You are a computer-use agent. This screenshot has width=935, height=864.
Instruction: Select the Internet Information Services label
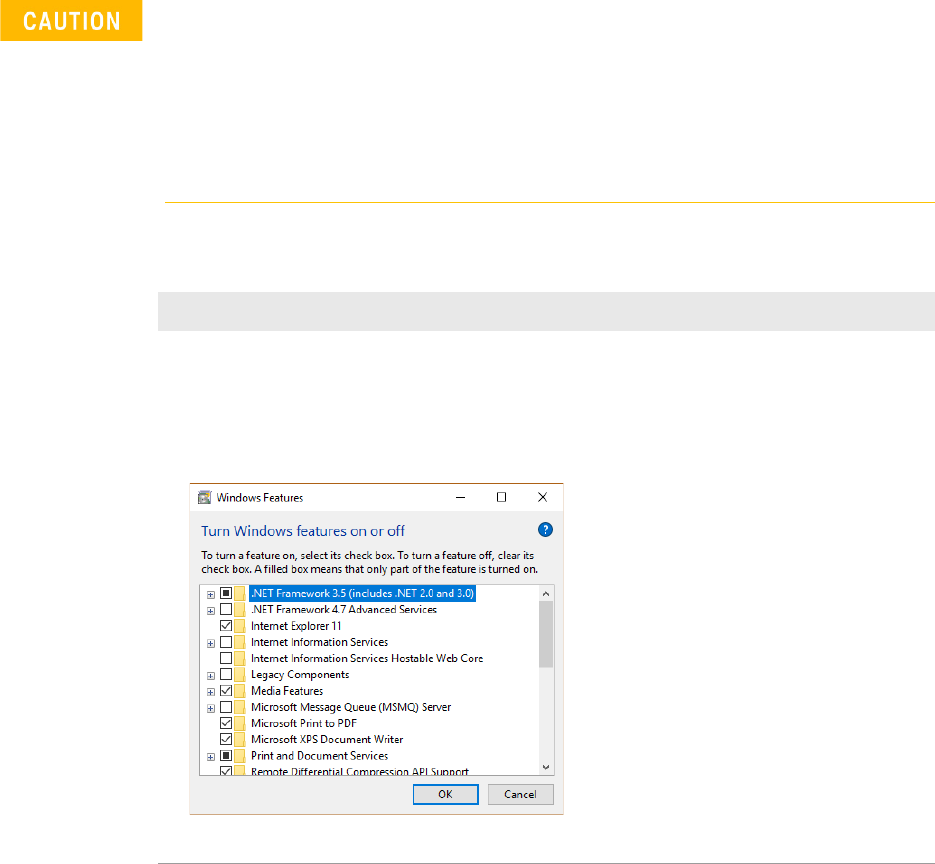click(x=320, y=642)
